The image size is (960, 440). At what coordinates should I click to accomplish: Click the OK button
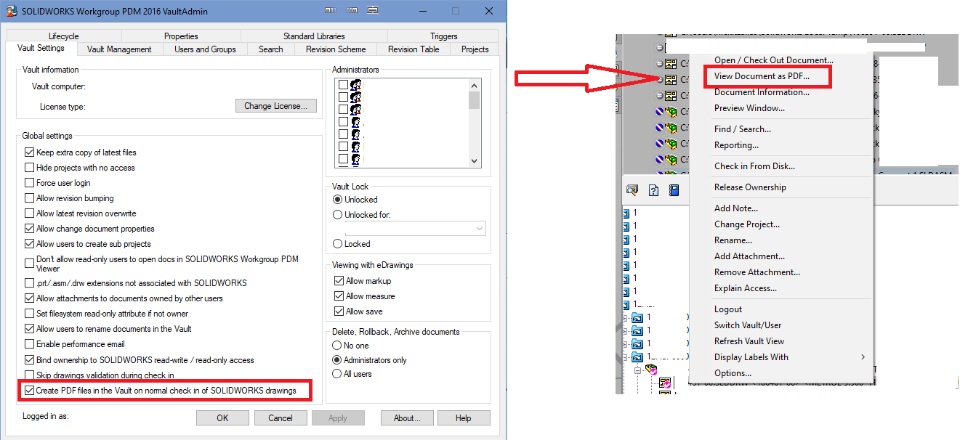pyautogui.click(x=222, y=419)
